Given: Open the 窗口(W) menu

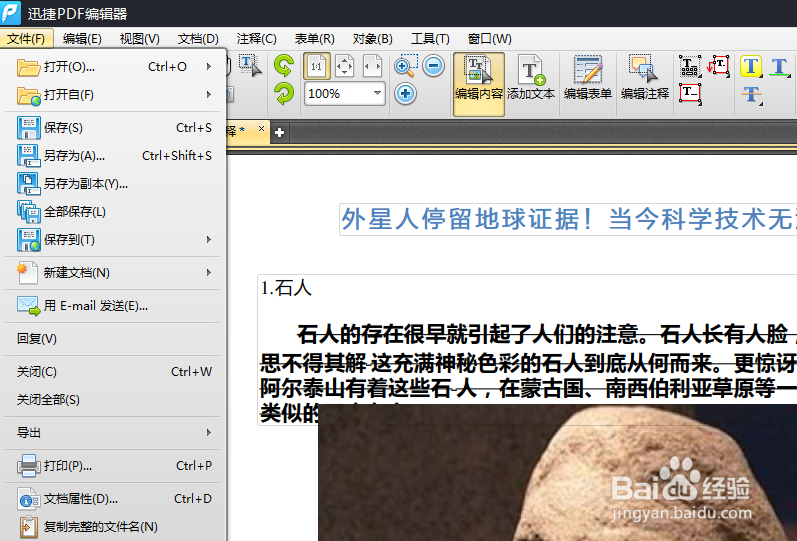Looking at the screenshot, I should (x=489, y=39).
